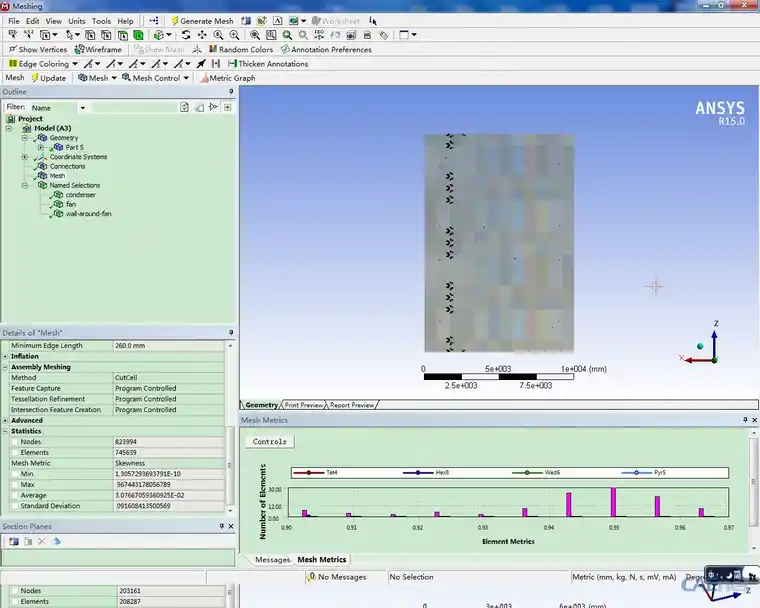
Task: Expand the Part 5 tree node
Action: [x=41, y=147]
